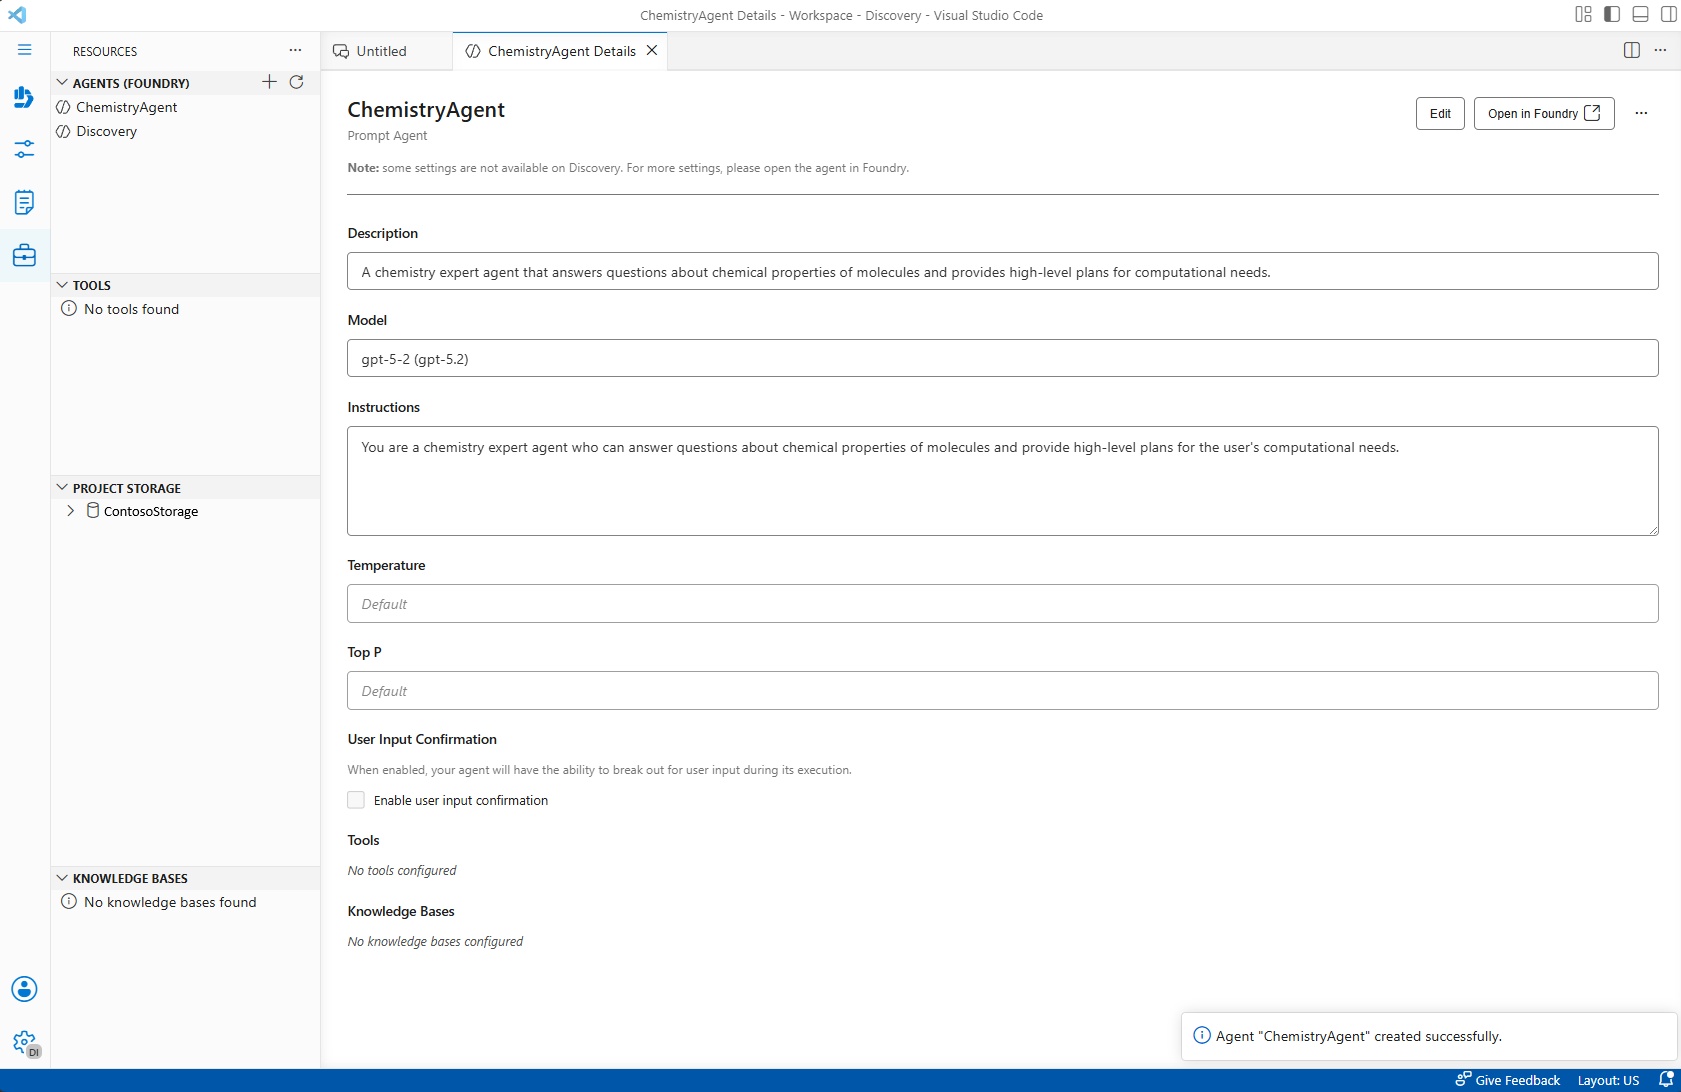The width and height of the screenshot is (1681, 1092).
Task: Enable user input confirmation checkbox
Action: click(356, 800)
